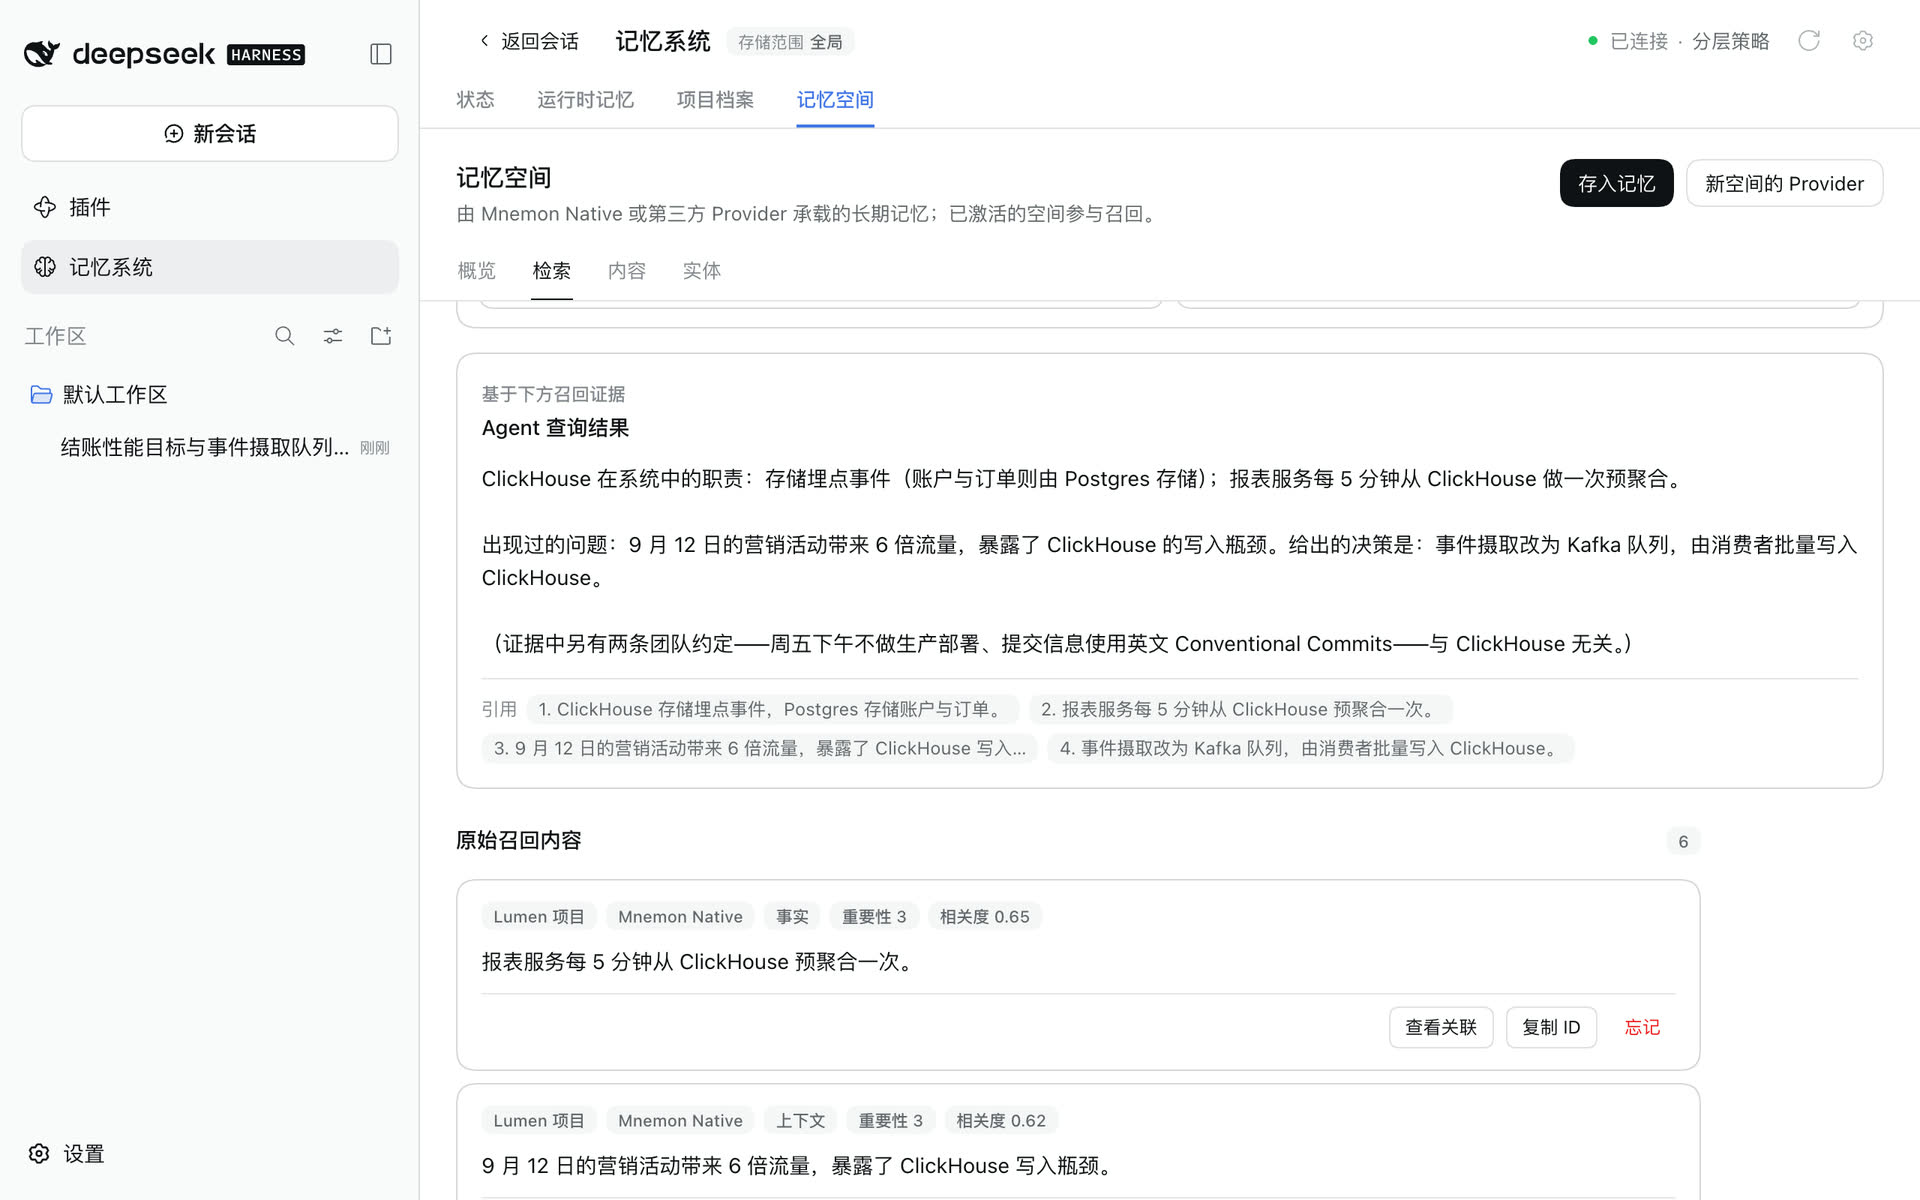This screenshot has width=1920, height=1200.
Task: Click the 存入记忆 button
Action: click(1616, 184)
